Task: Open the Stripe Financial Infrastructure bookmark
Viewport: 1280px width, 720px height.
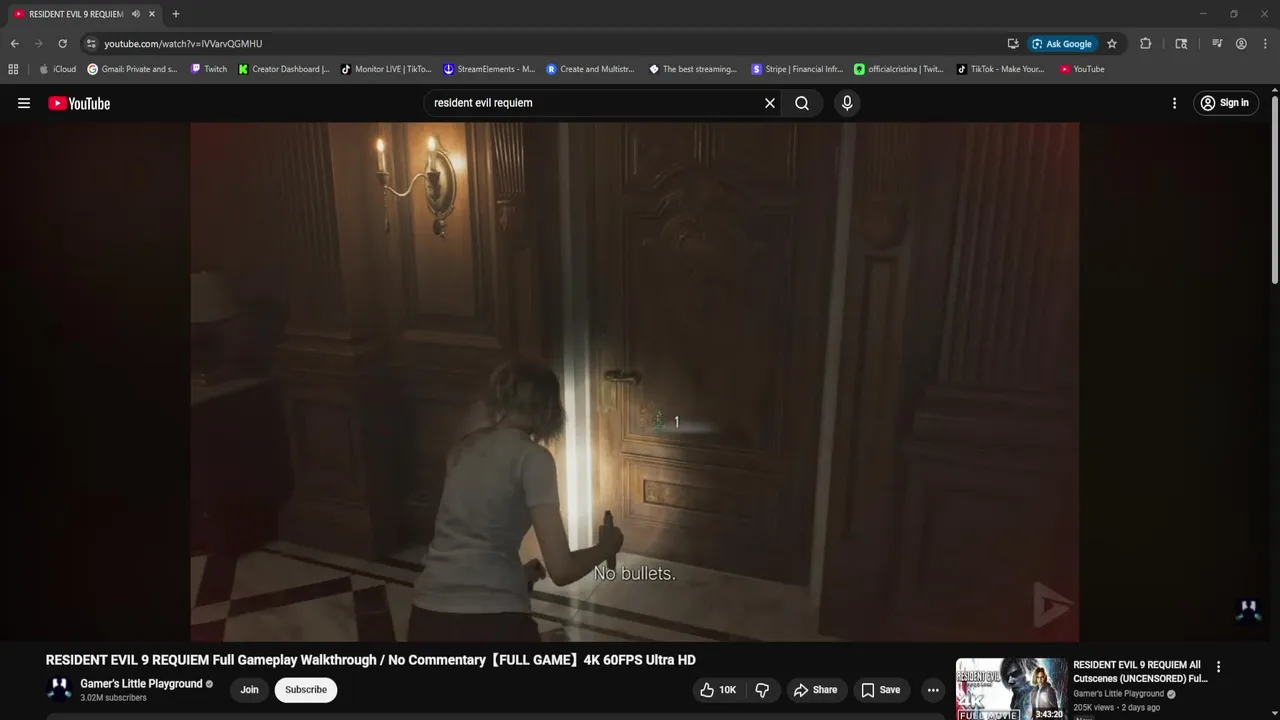Action: point(797,69)
